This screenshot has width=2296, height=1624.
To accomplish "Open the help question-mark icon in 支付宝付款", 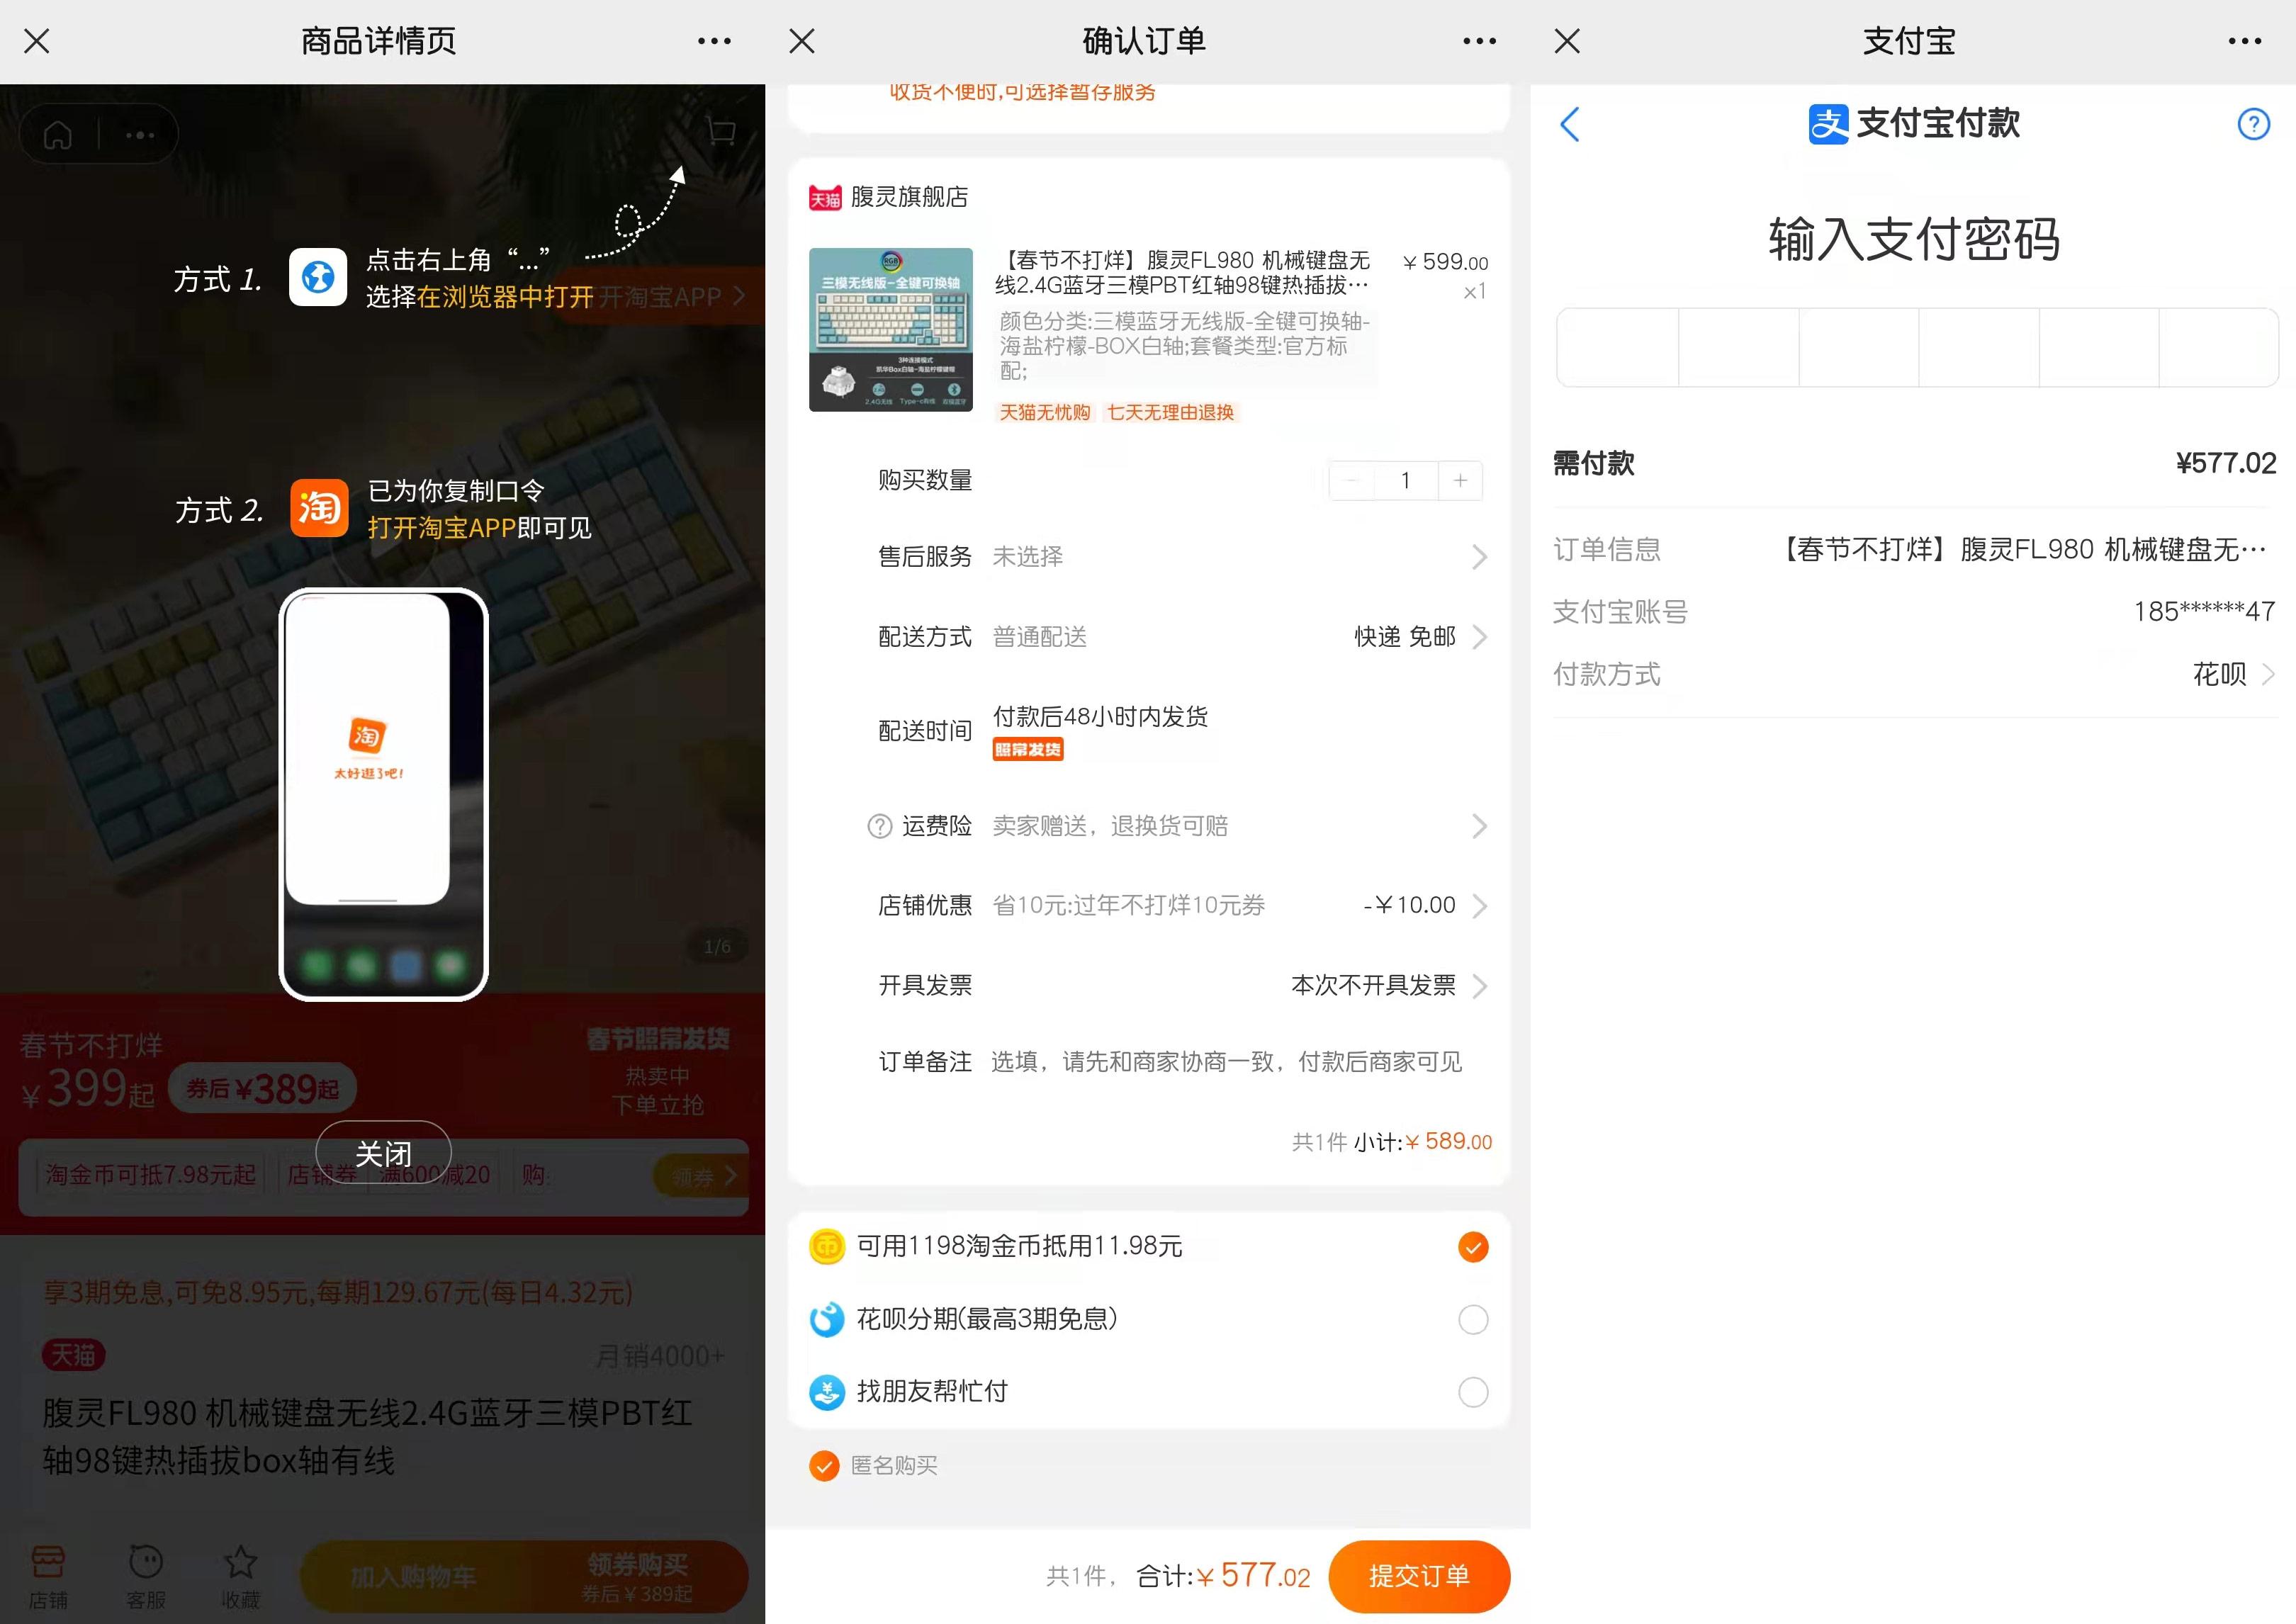I will (2253, 124).
